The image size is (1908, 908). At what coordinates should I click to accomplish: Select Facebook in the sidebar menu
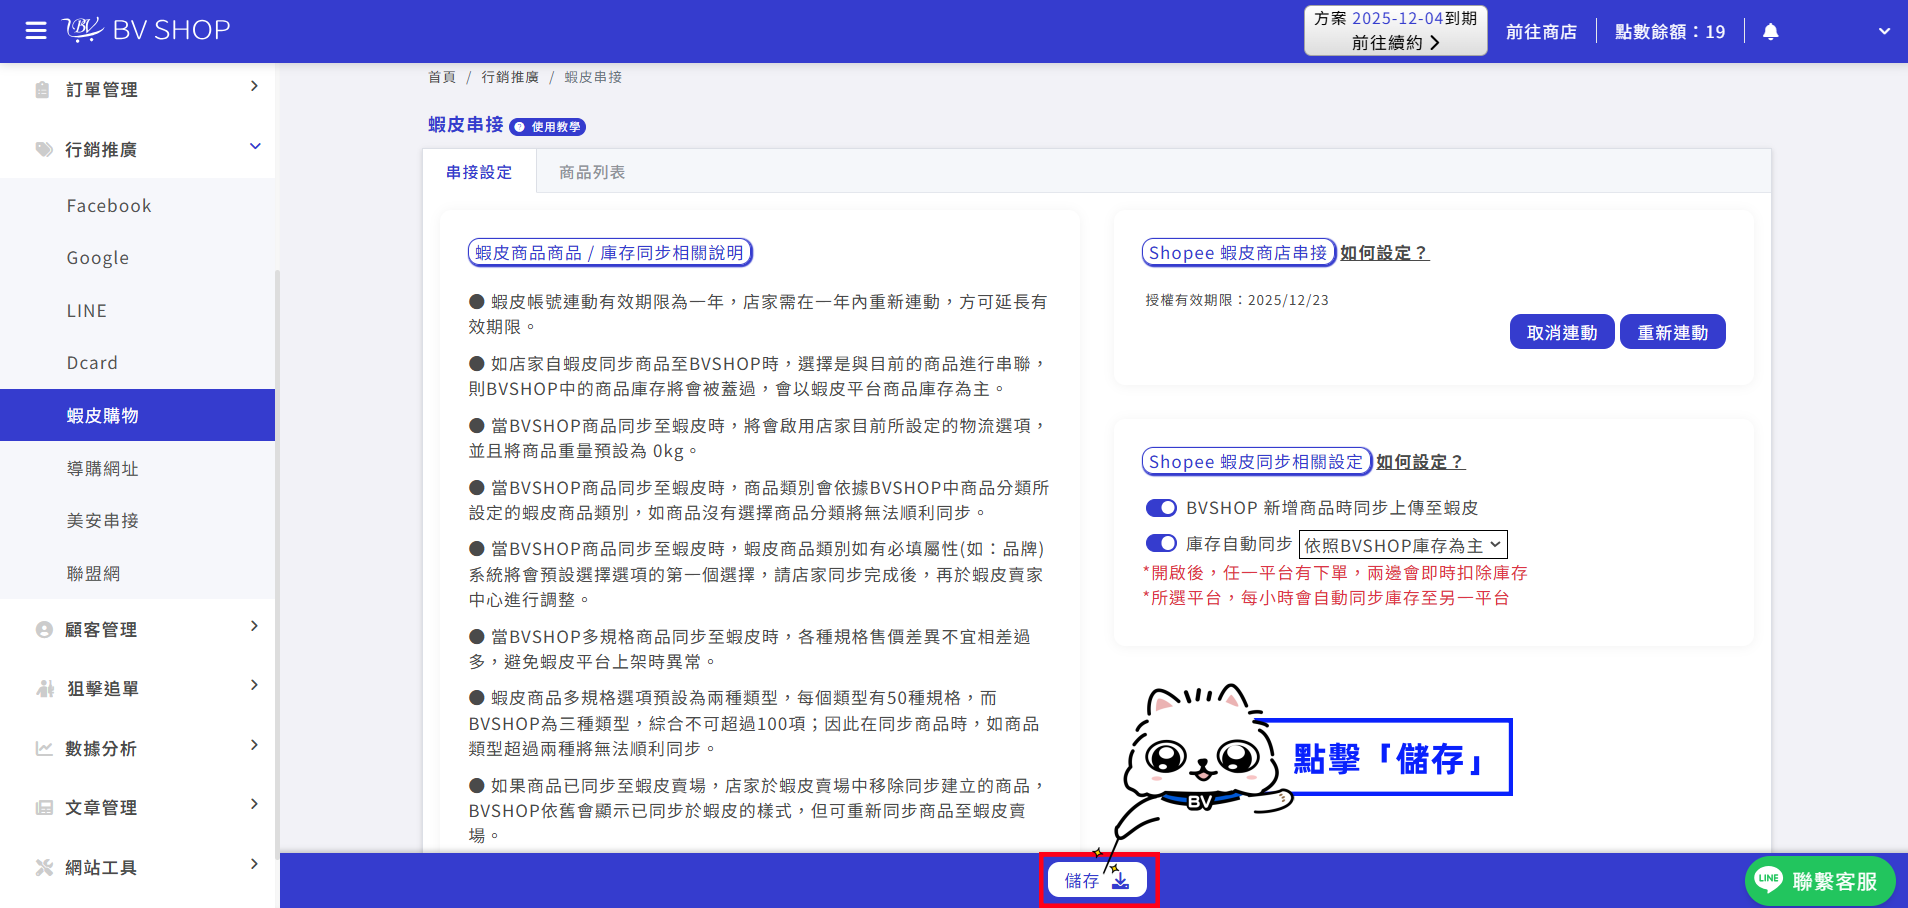[x=109, y=206]
